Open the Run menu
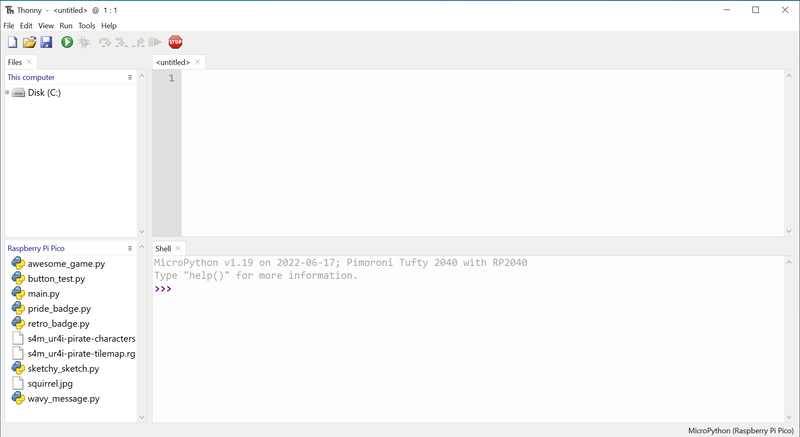This screenshot has height=437, width=800. click(x=66, y=25)
